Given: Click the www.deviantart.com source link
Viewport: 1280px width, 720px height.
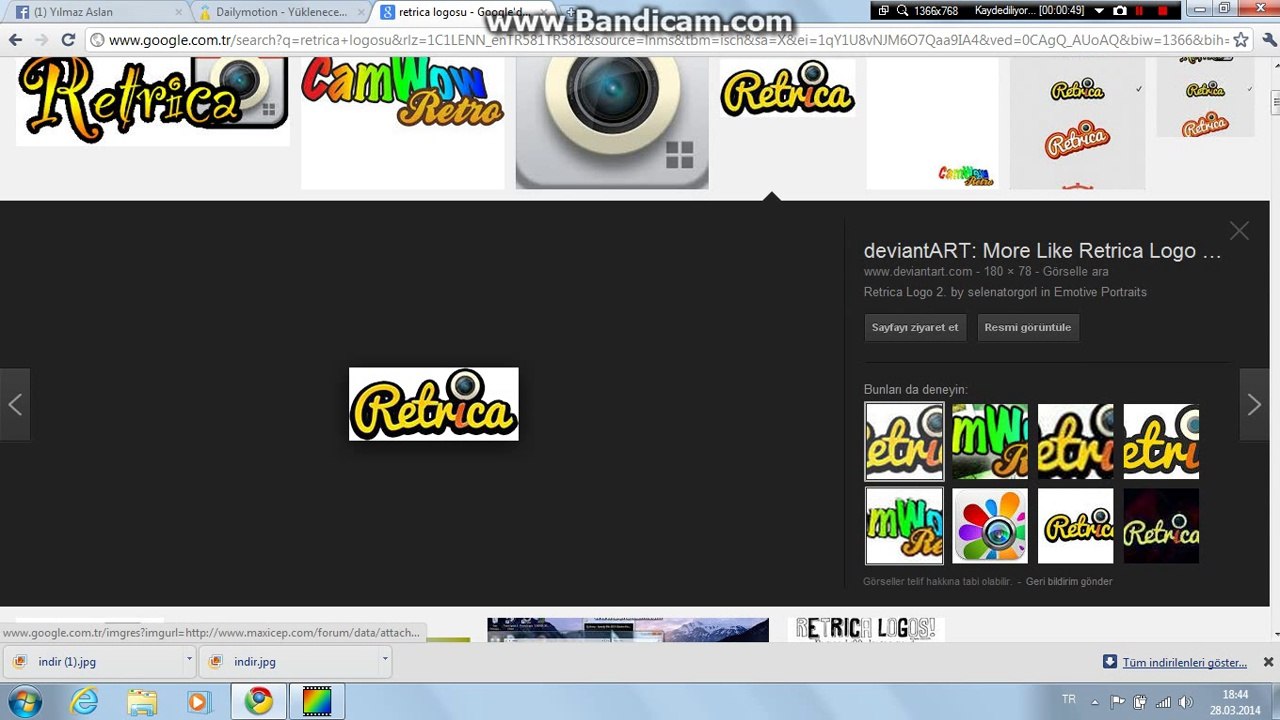Looking at the screenshot, I should pyautogui.click(x=918, y=272).
